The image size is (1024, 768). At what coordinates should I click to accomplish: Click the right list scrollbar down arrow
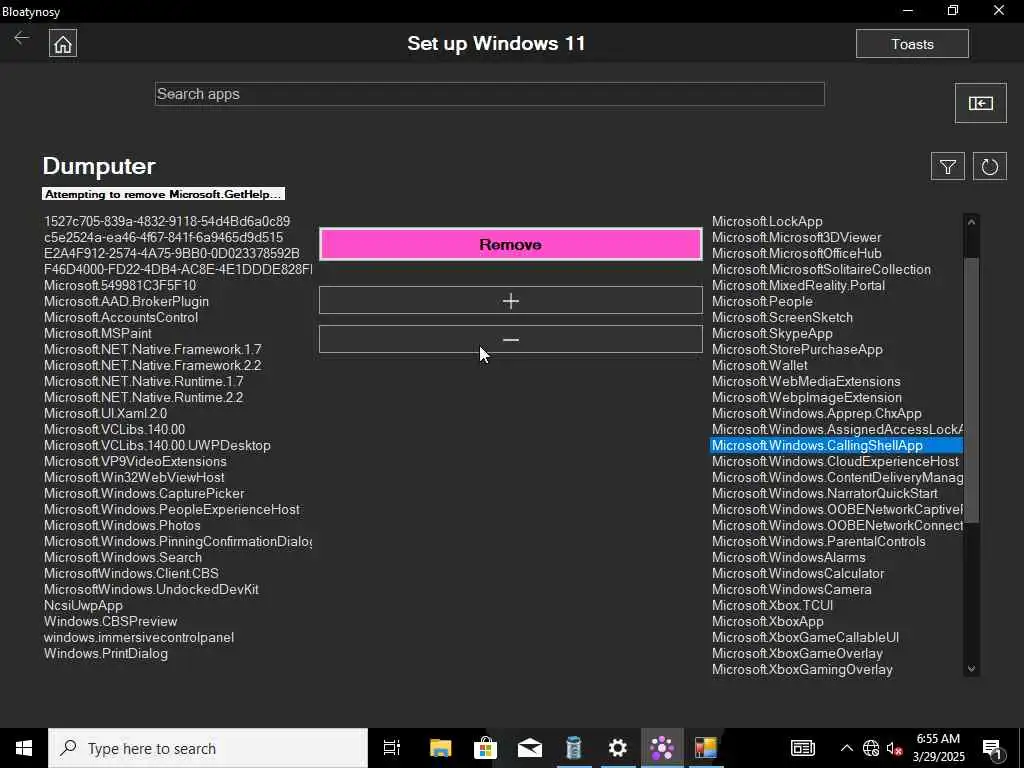[971, 669]
